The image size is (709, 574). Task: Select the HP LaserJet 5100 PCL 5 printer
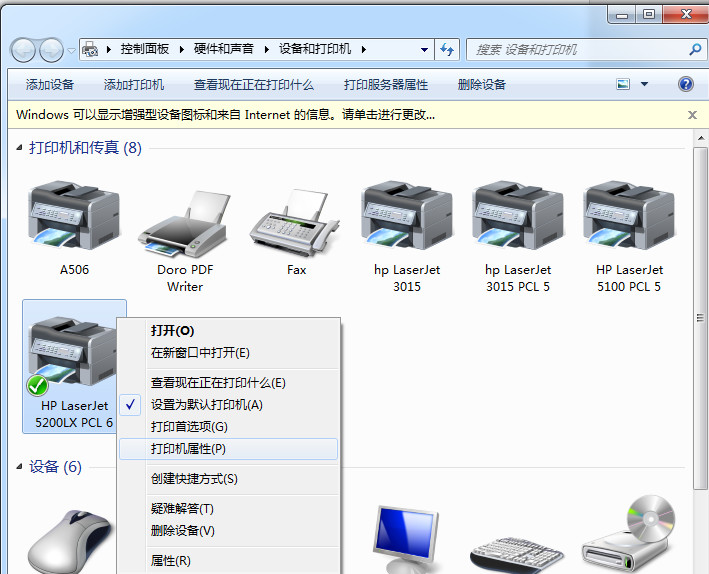coord(629,215)
